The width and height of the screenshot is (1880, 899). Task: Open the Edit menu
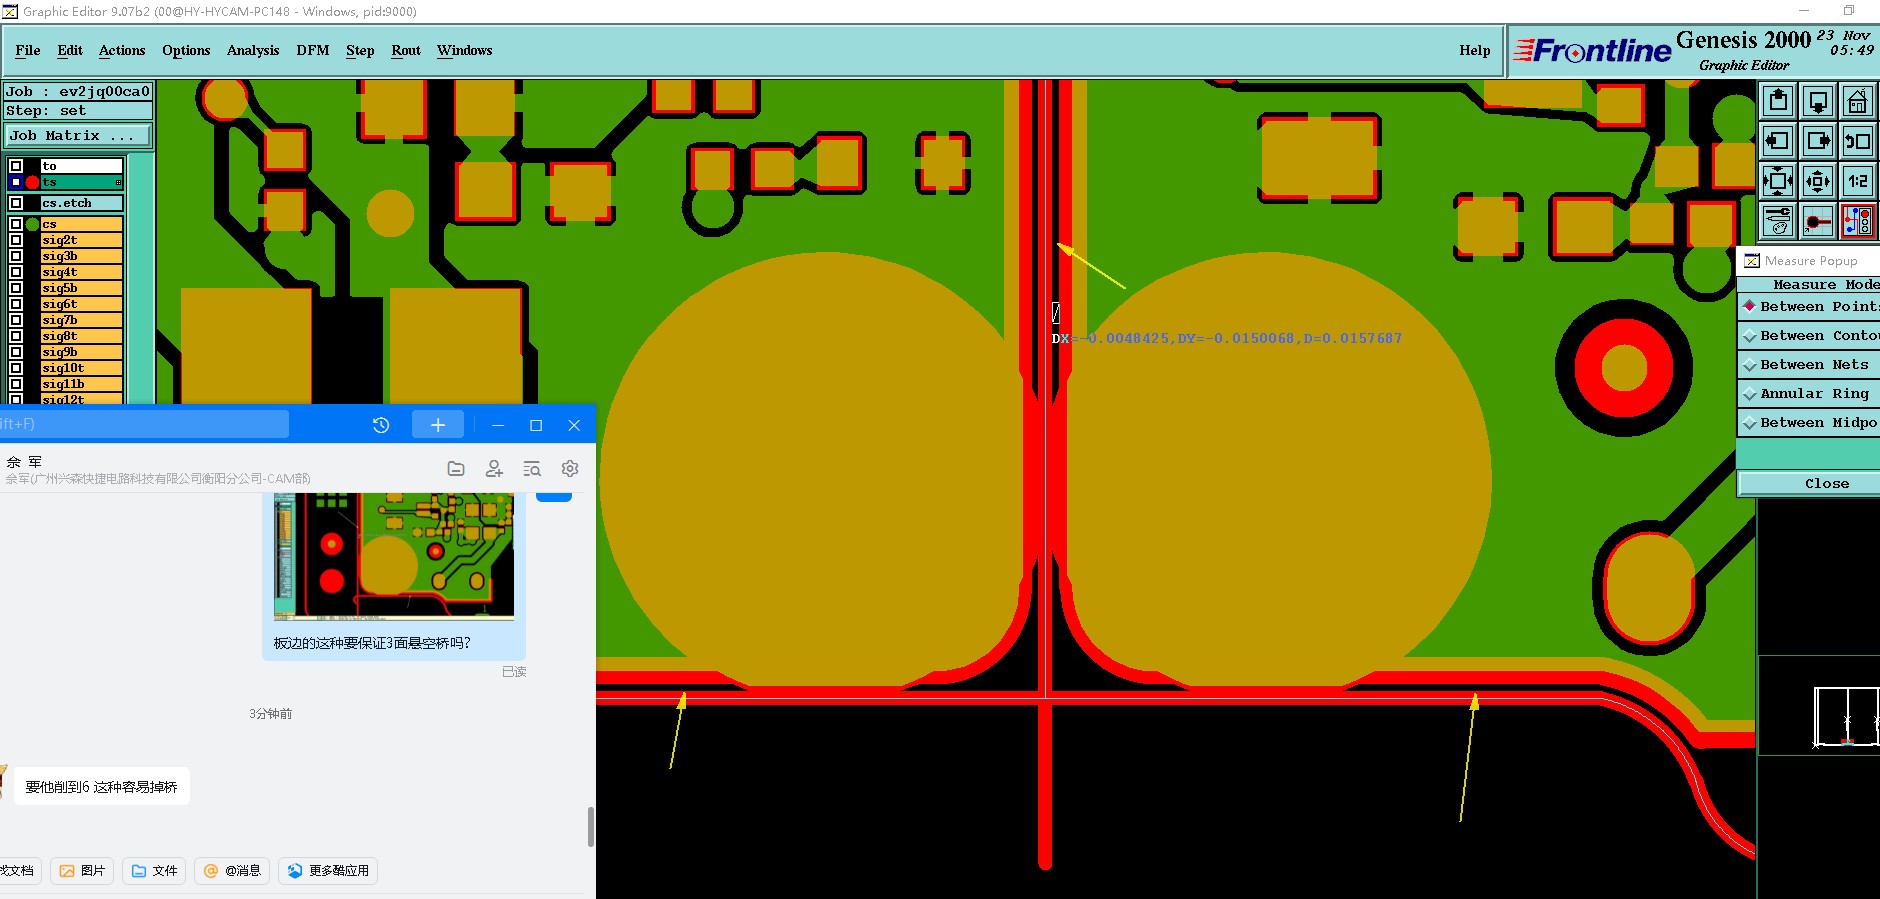tap(70, 50)
